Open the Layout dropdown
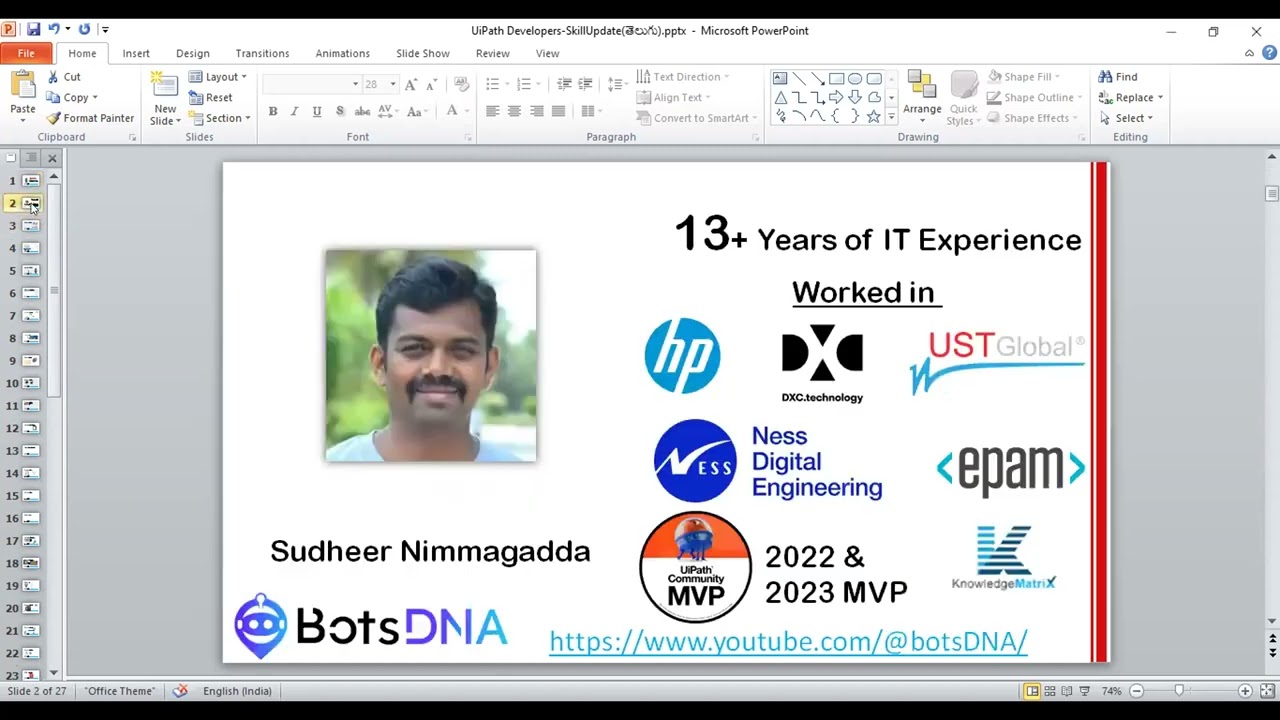 217,77
